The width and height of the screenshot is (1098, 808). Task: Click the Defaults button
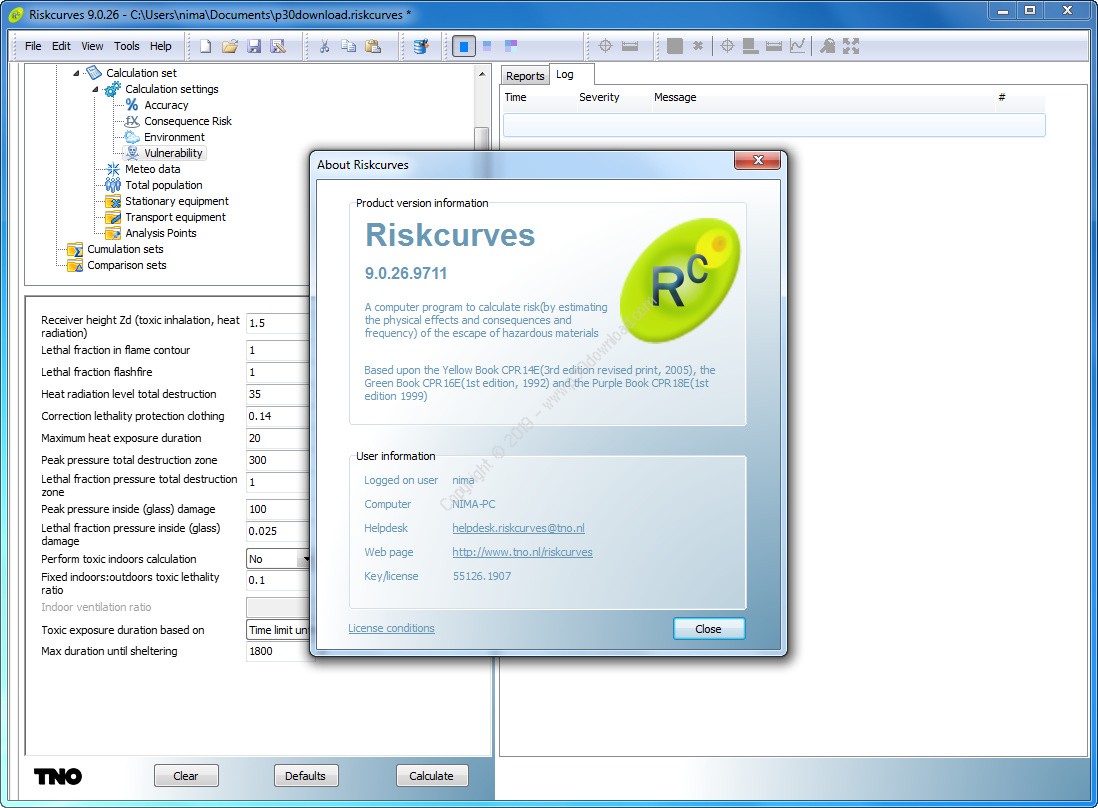click(x=305, y=776)
